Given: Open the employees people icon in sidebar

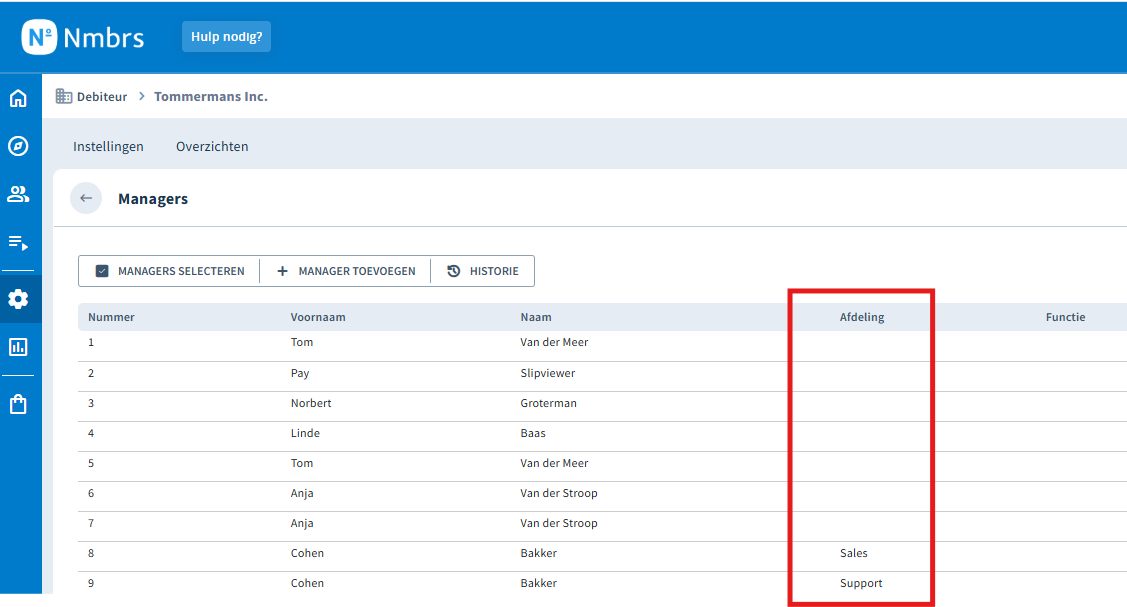Looking at the screenshot, I should coord(18,194).
